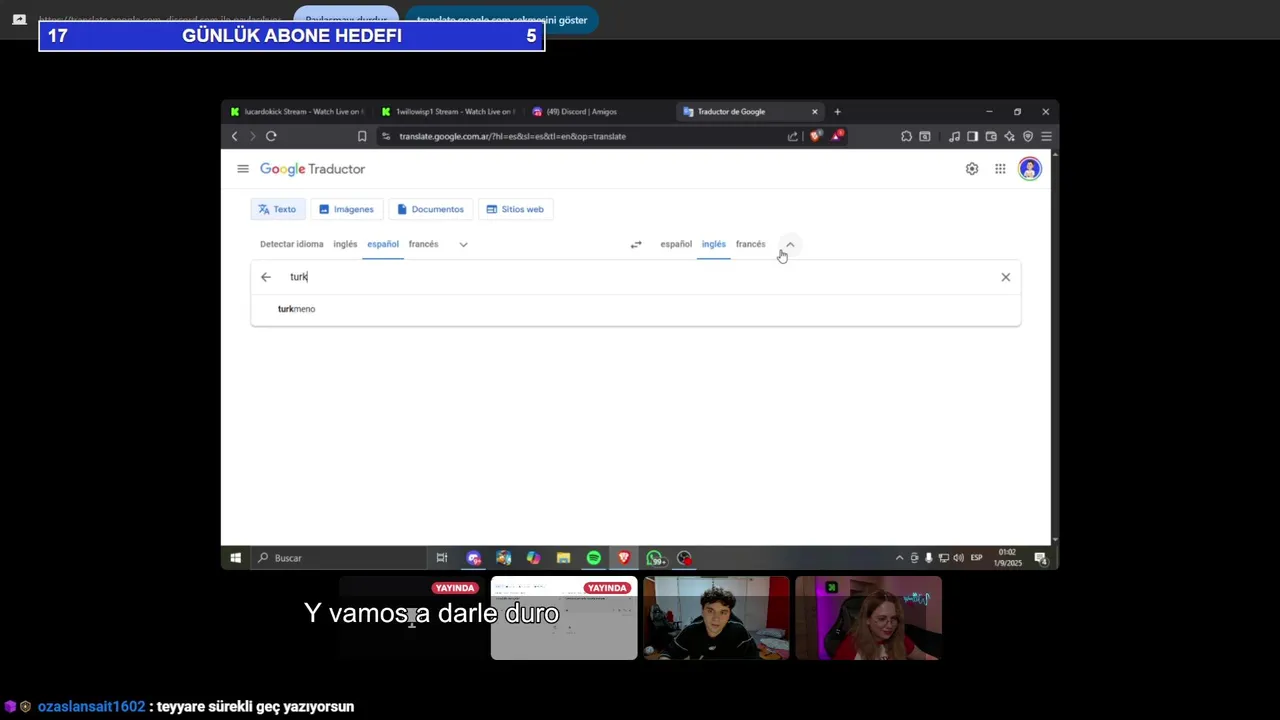This screenshot has width=1280, height=720.
Task: Select the dark-haired man's webcam thumbnail
Action: click(x=716, y=618)
